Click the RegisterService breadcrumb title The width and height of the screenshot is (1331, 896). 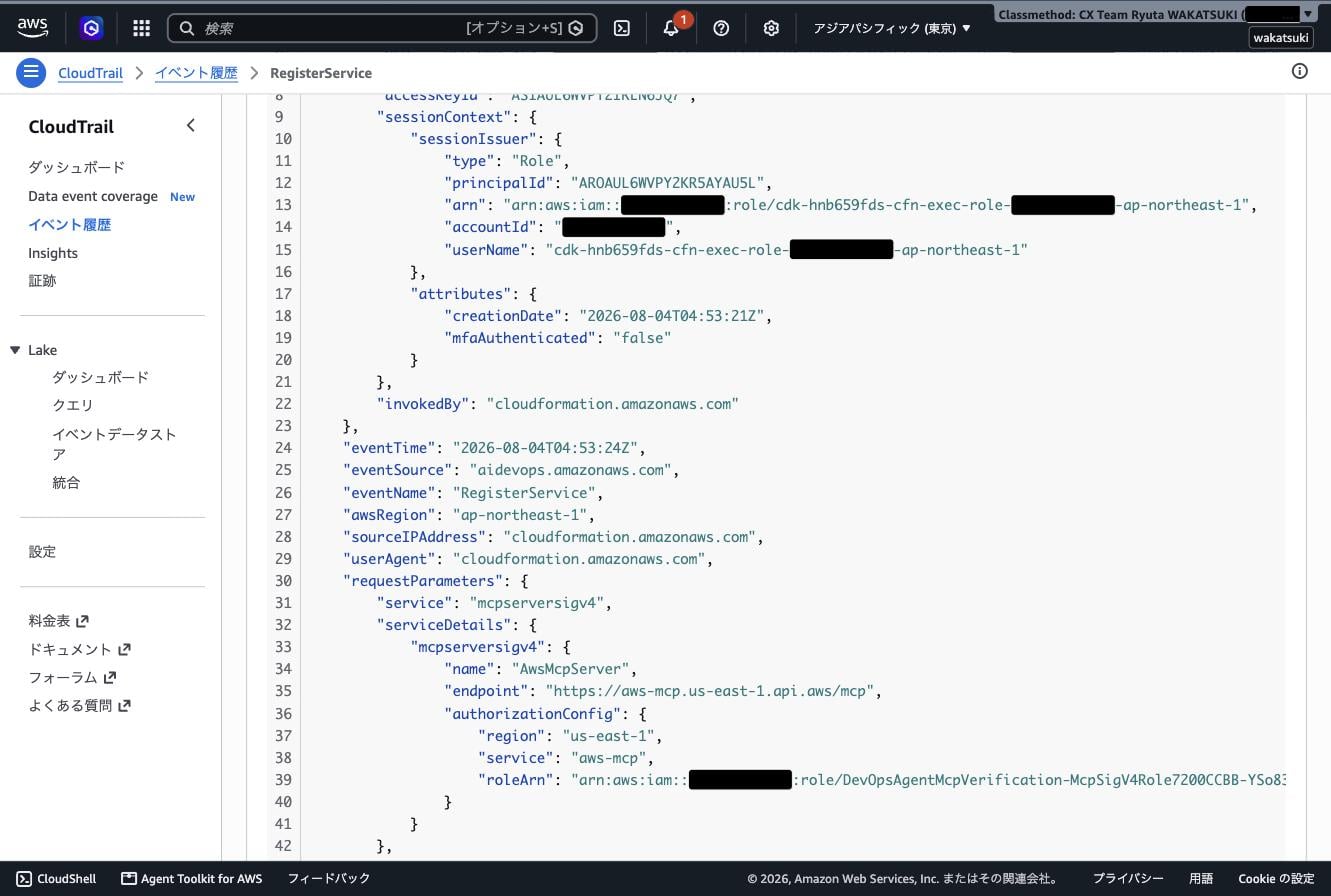pyautogui.click(x=321, y=73)
